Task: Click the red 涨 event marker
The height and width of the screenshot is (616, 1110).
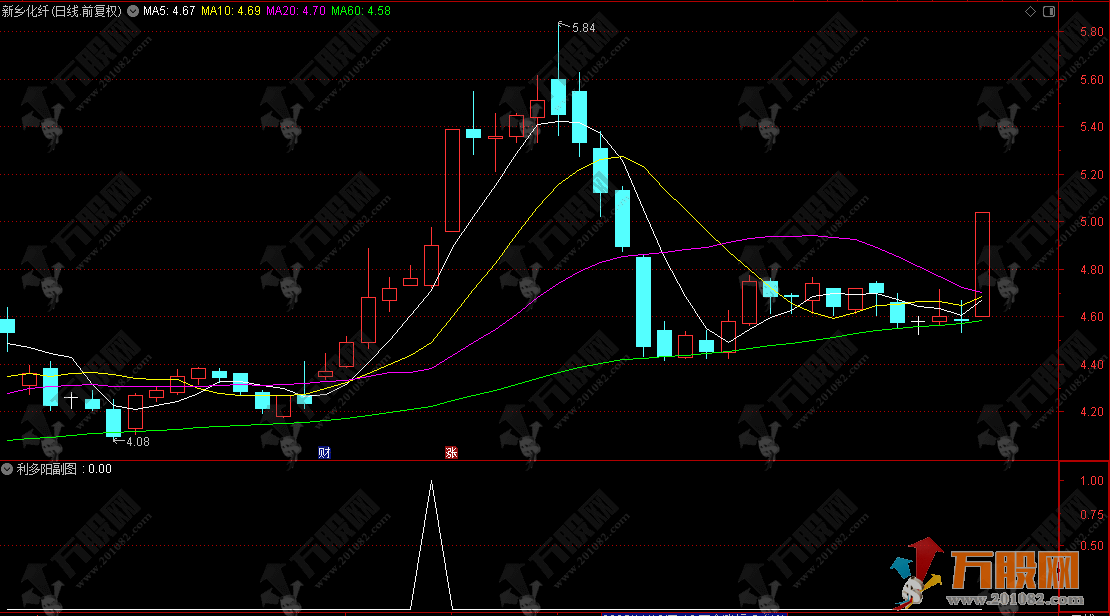Action: pos(451,452)
